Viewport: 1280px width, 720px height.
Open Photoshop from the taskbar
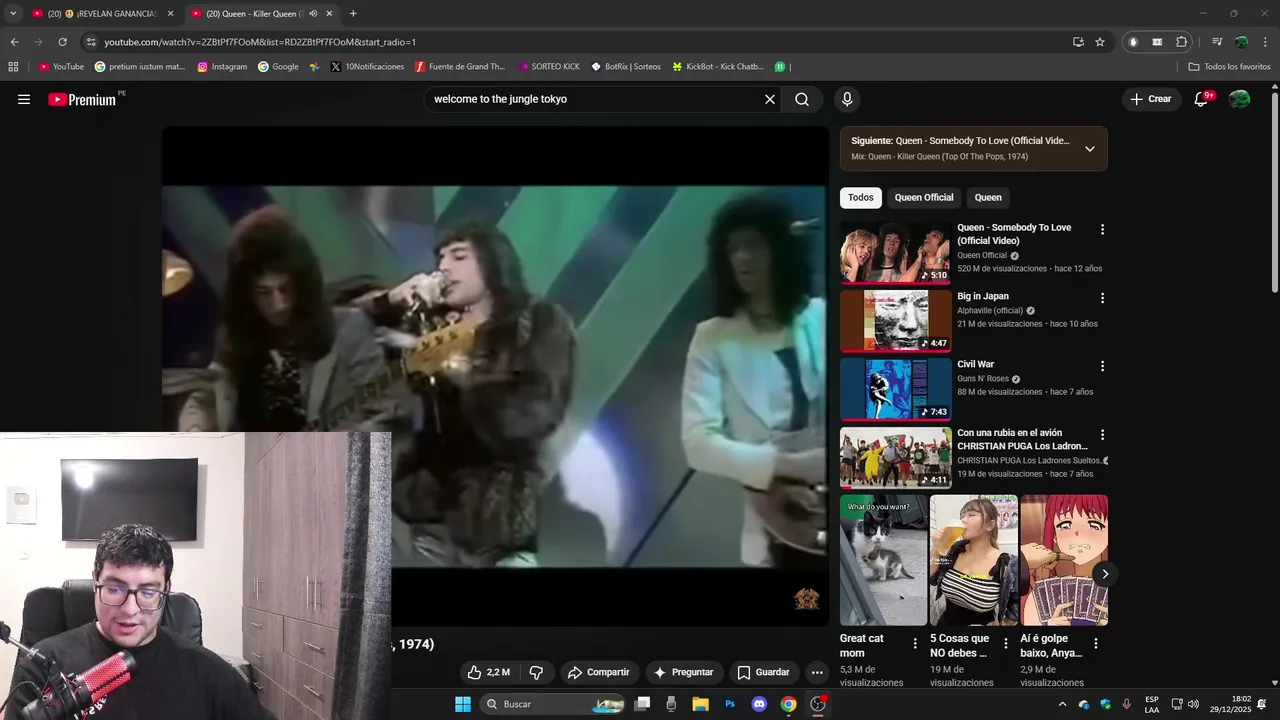pyautogui.click(x=730, y=704)
